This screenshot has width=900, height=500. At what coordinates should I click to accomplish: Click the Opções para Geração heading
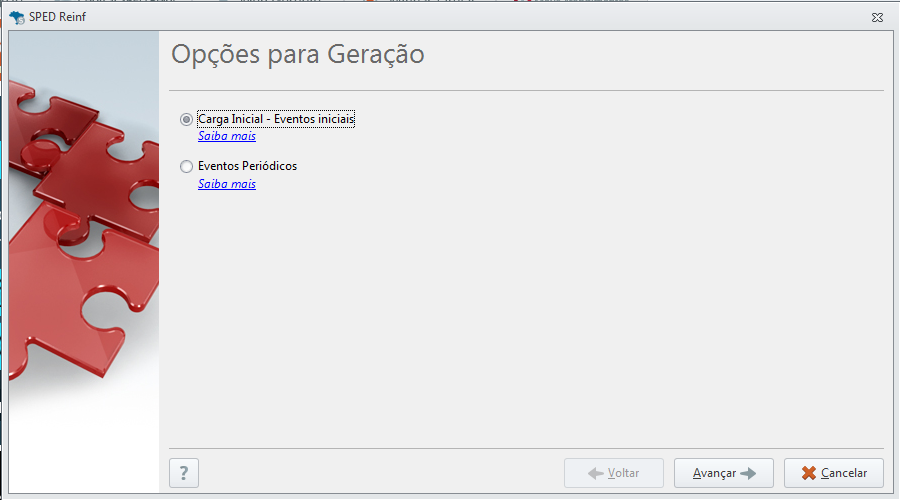click(x=297, y=55)
